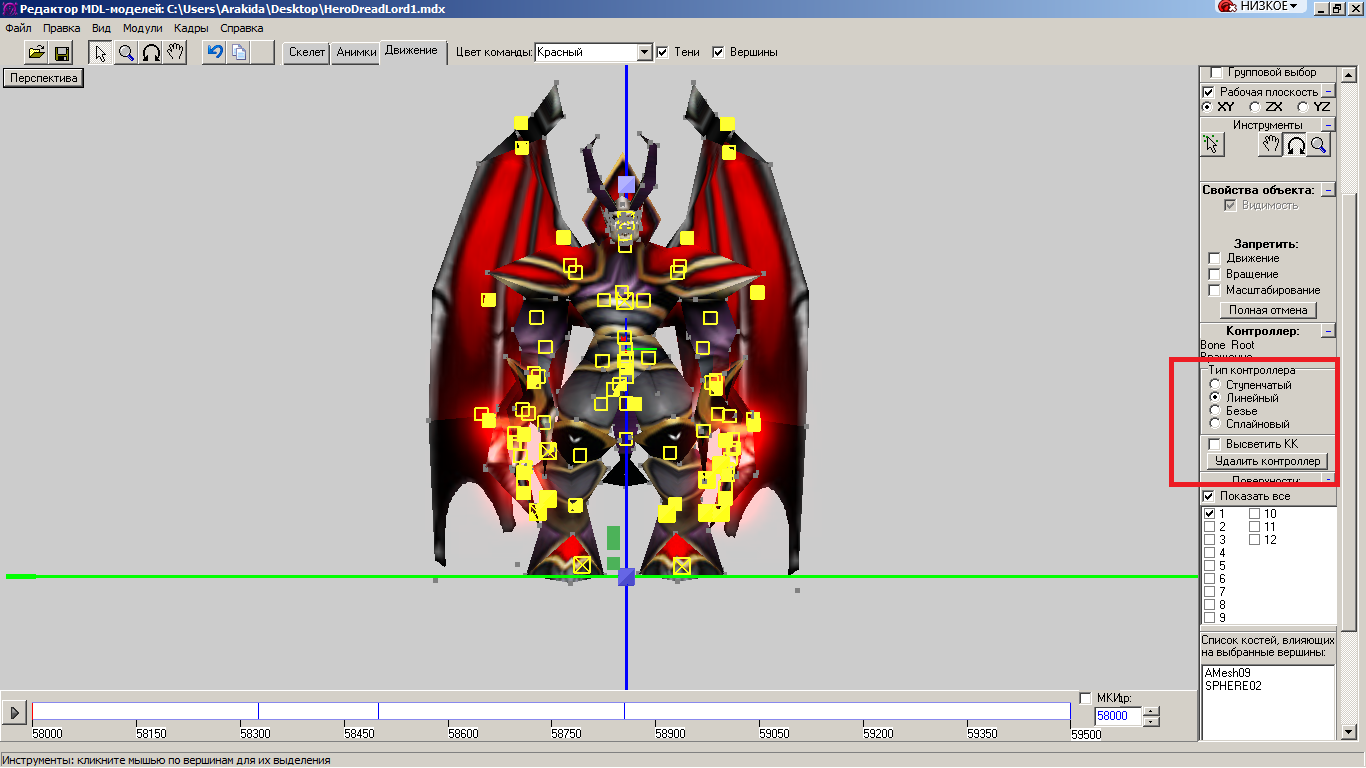Click the current frame input field 58000
Image resolution: width=1366 pixels, height=768 pixels.
(1119, 716)
